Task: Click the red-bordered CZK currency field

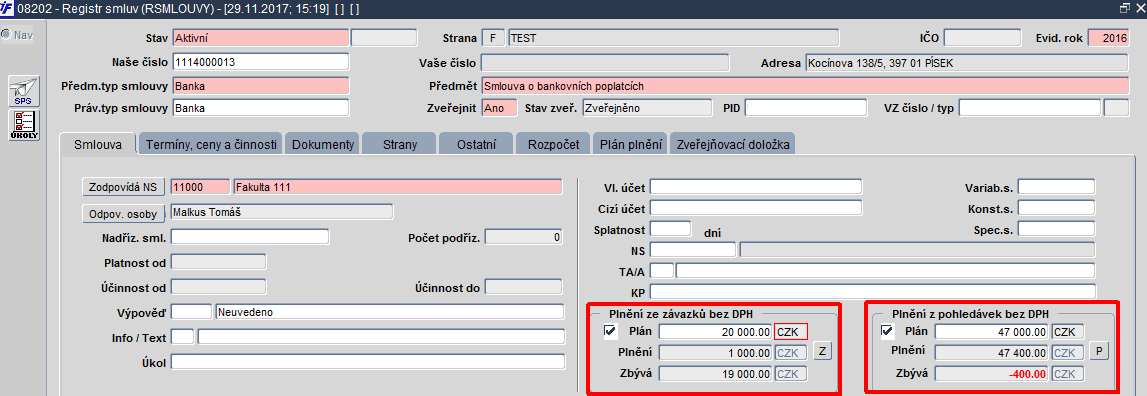Action: [x=791, y=332]
